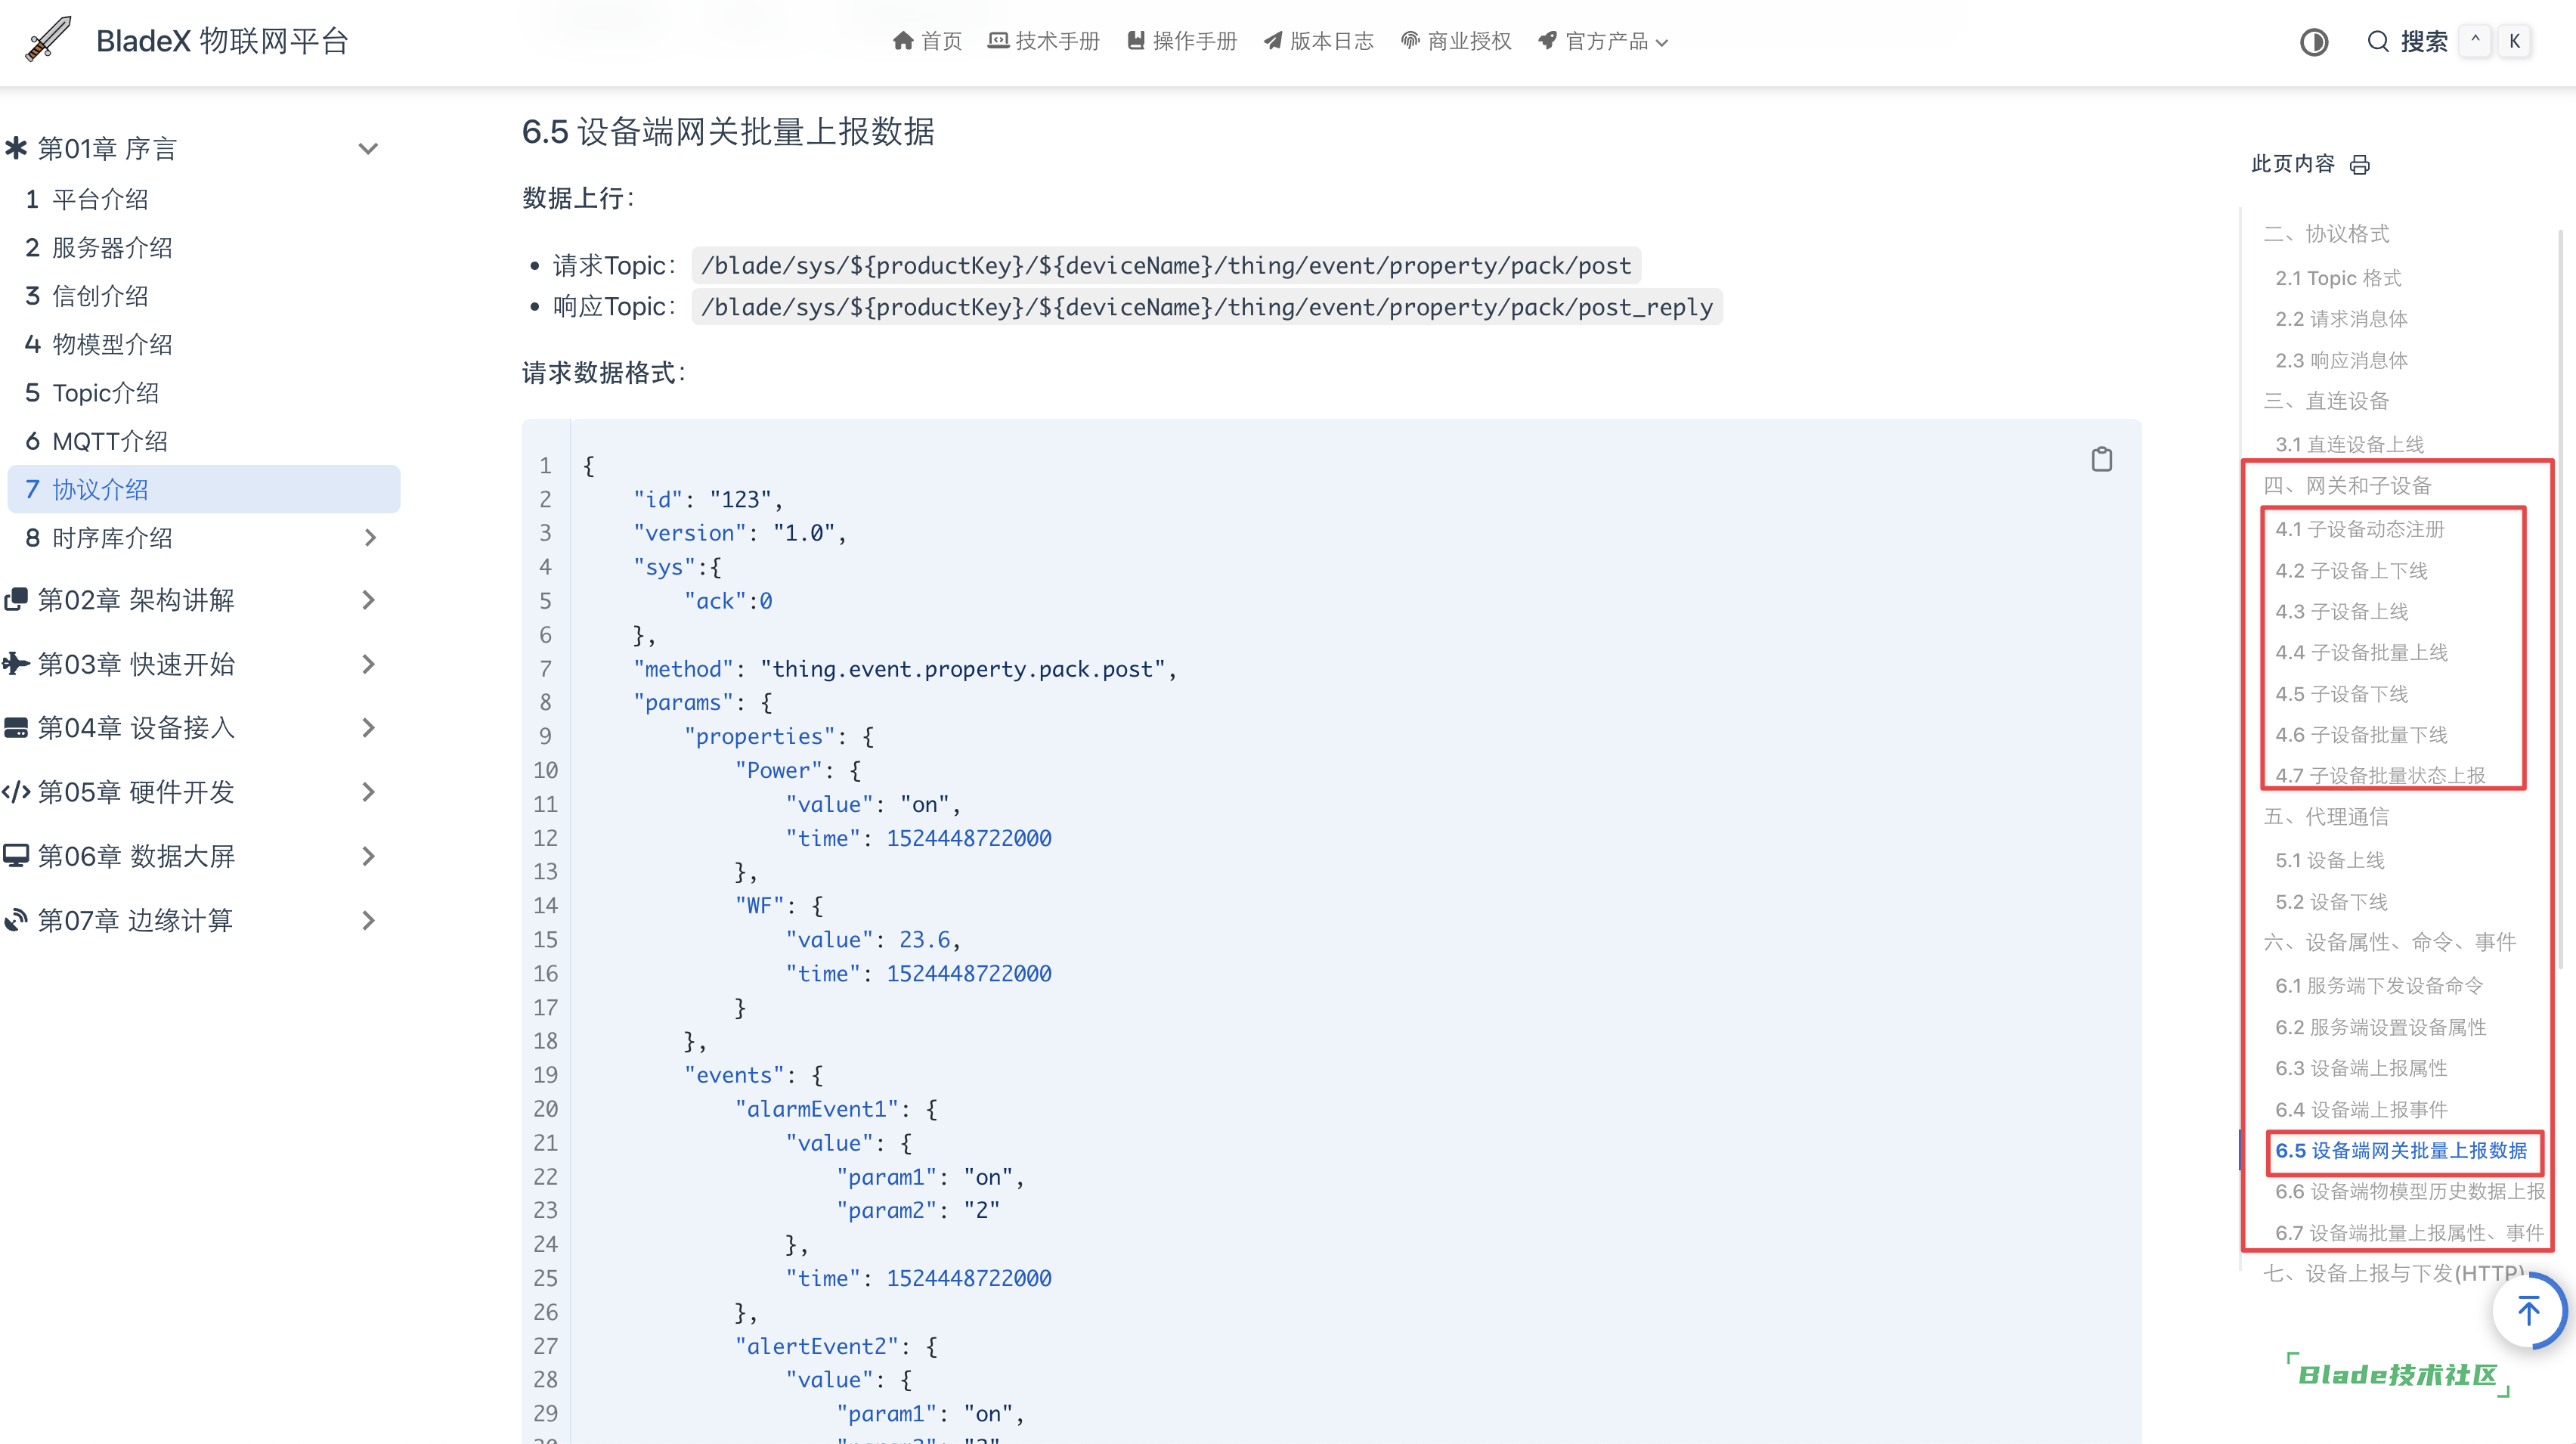2576x1444 pixels.
Task: Copy code with the clipboard icon
Action: [x=2101, y=459]
